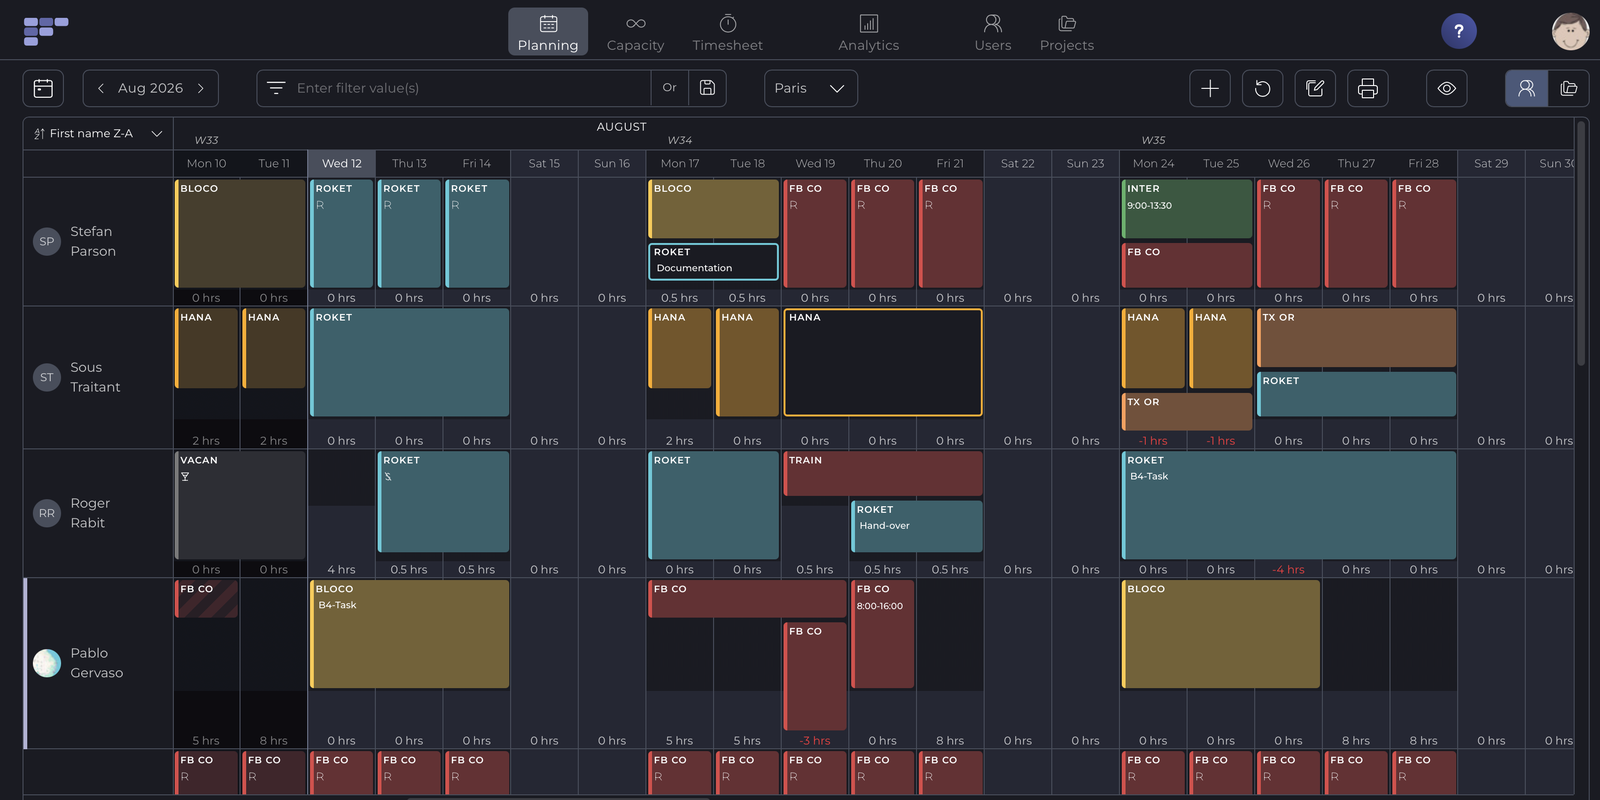Screen dimensions: 1600x800
Task: Switch to users view toggle
Action: point(1526,88)
